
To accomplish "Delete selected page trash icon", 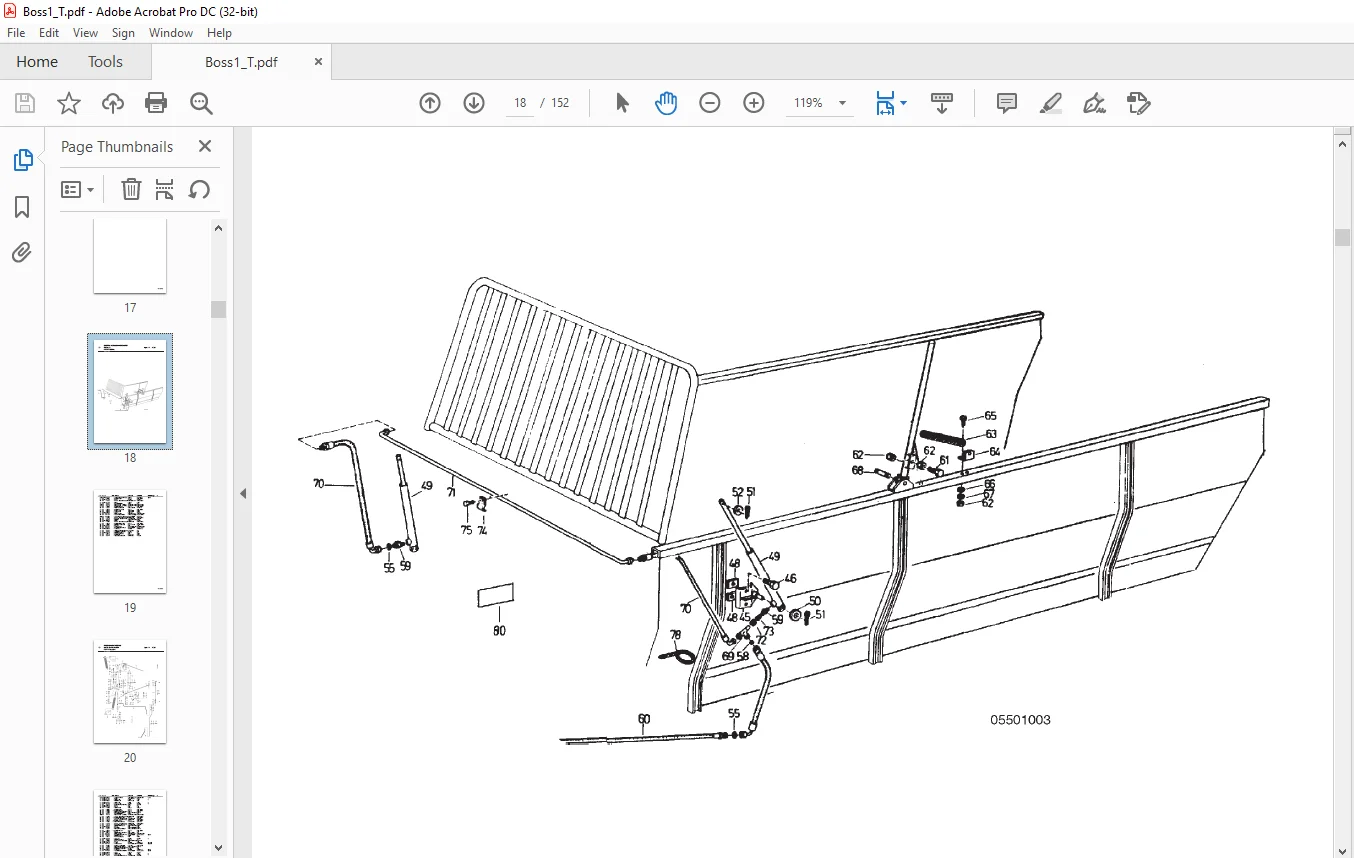I will [131, 189].
